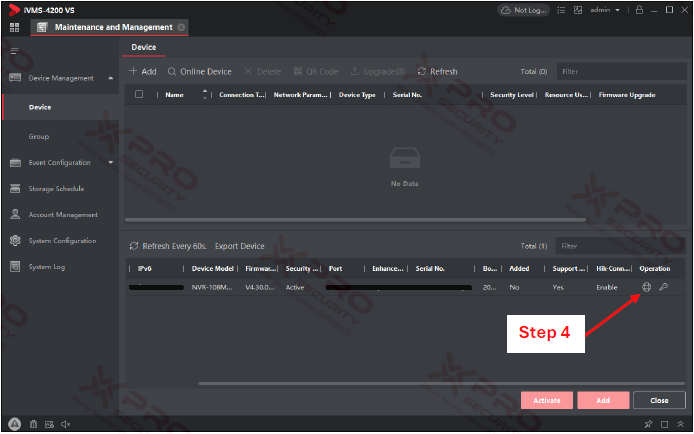The image size is (694, 434).
Task: Close the online device panel
Action: point(659,400)
